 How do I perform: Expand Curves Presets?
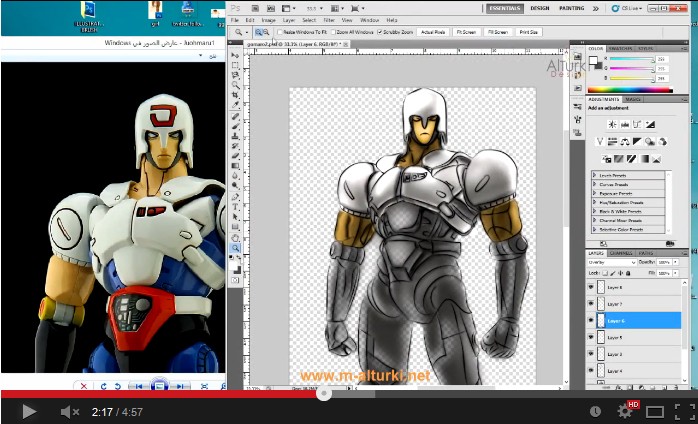click(x=594, y=184)
